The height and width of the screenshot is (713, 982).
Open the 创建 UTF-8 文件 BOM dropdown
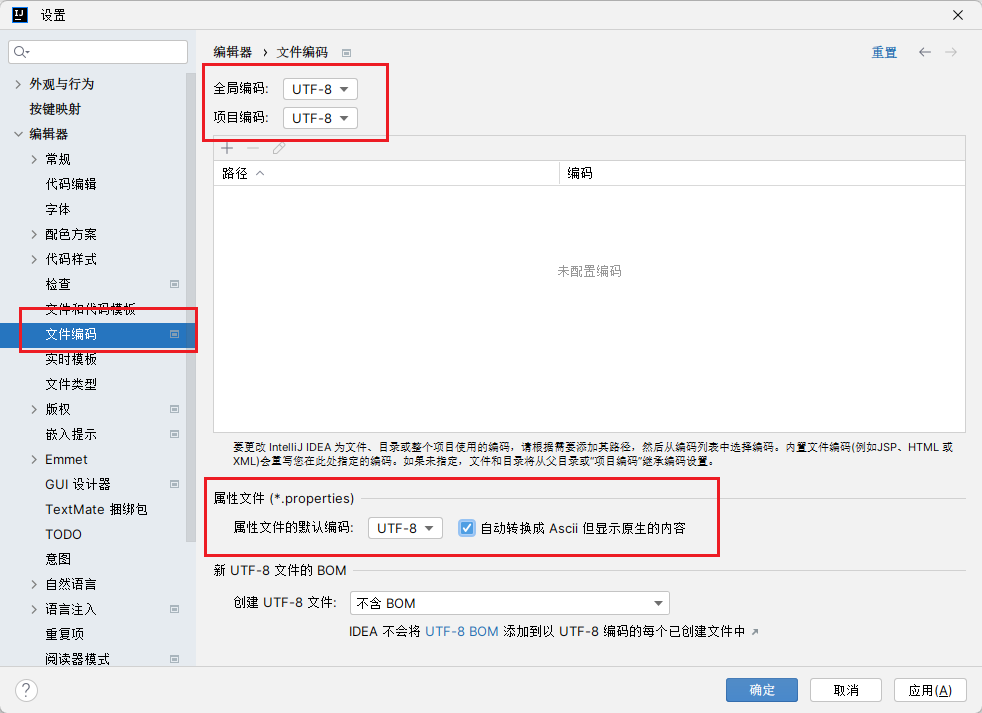coord(509,603)
